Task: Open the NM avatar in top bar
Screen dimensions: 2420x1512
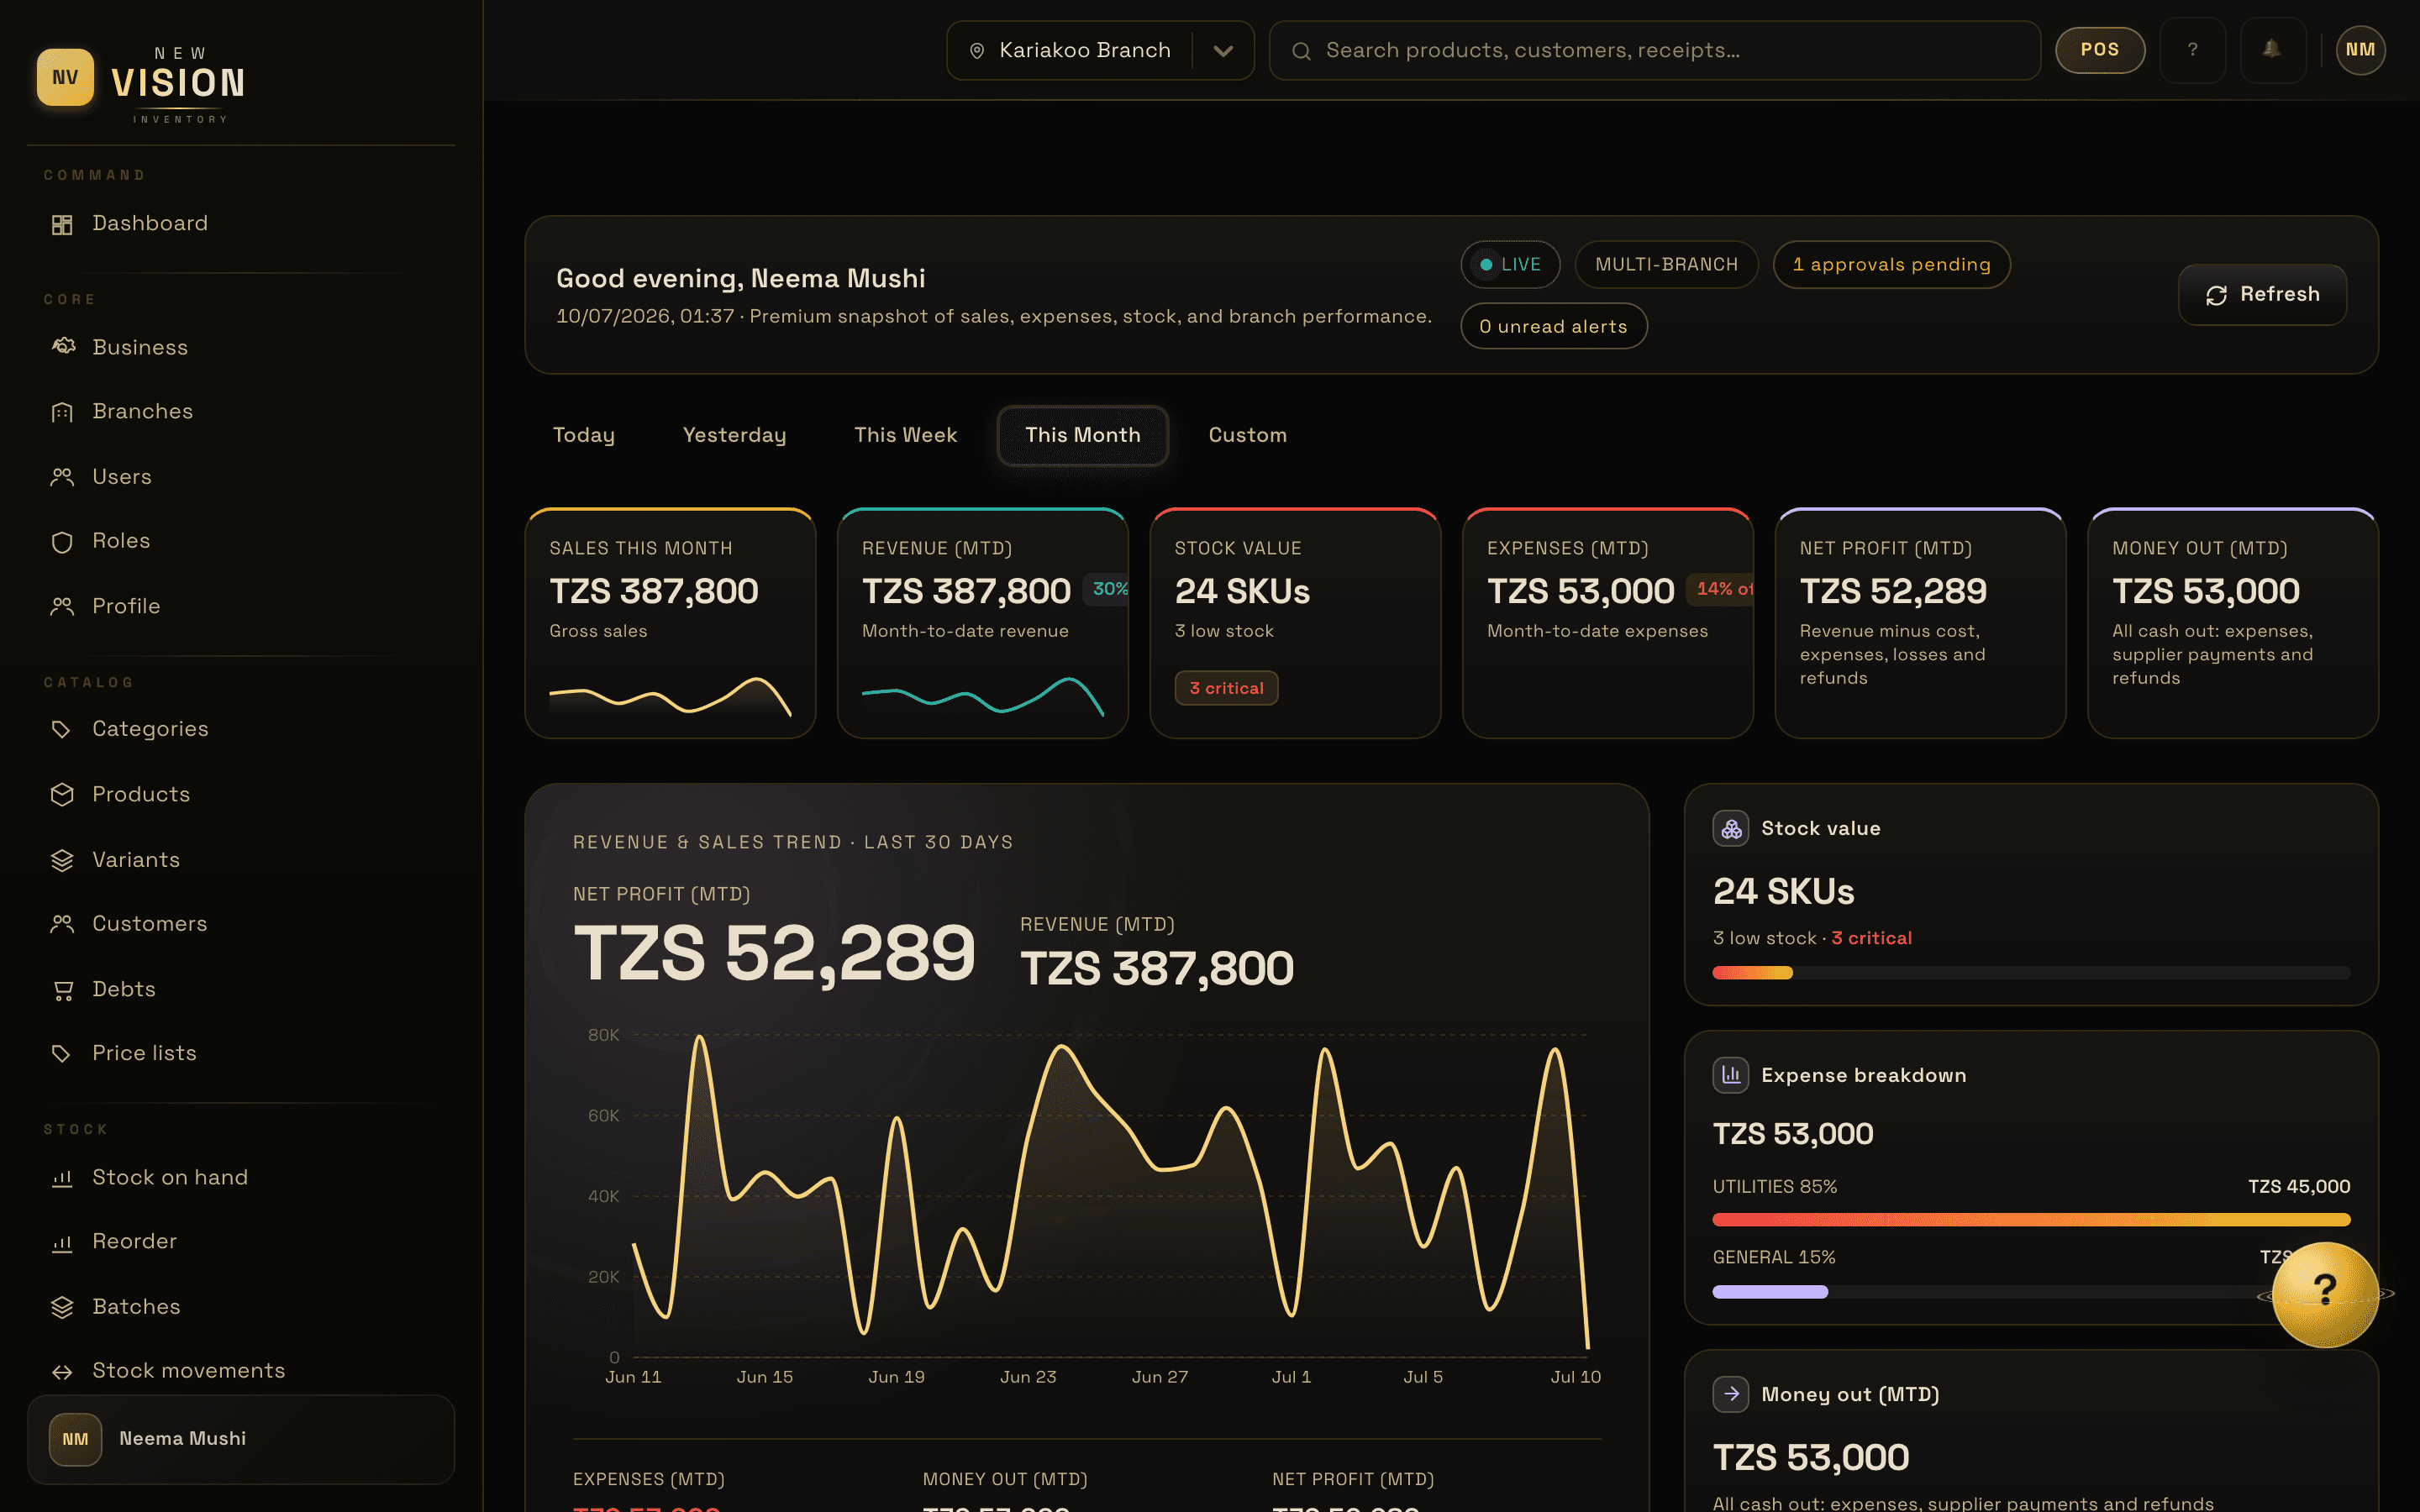Action: [x=2360, y=49]
